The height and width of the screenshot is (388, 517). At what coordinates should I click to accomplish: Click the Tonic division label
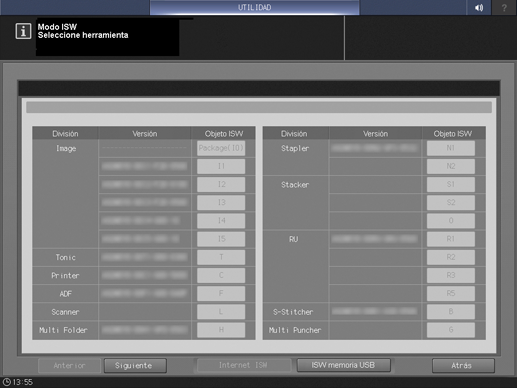(65, 257)
